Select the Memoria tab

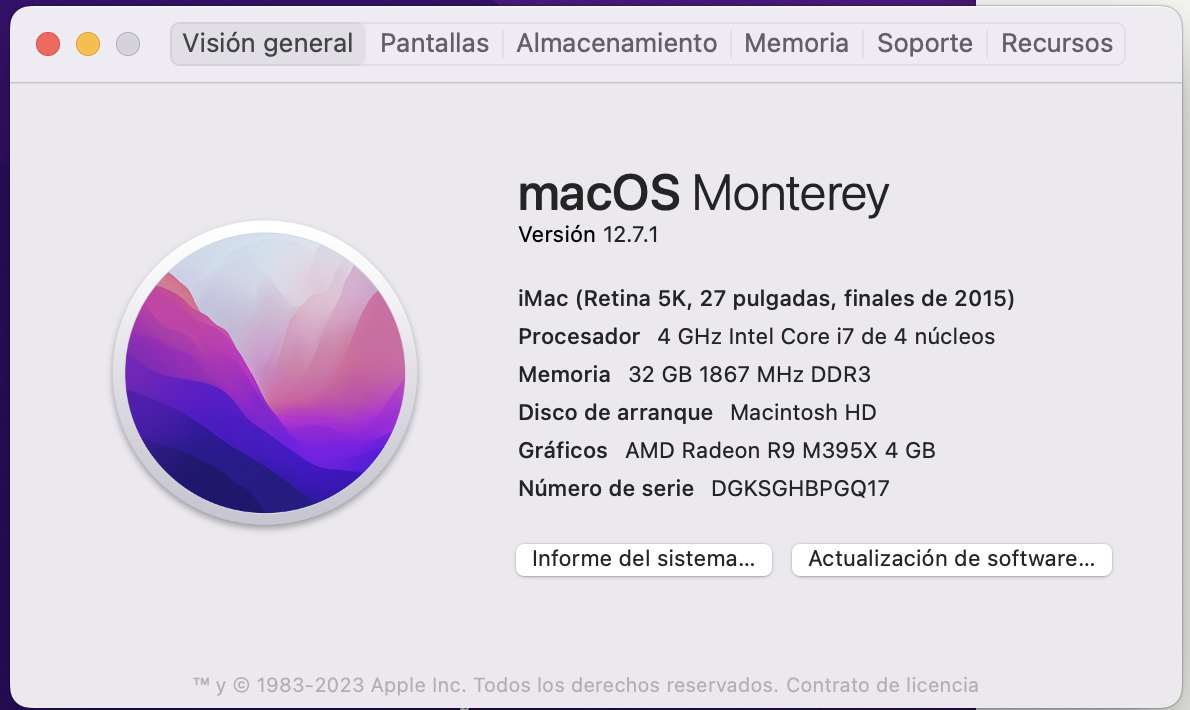point(796,44)
